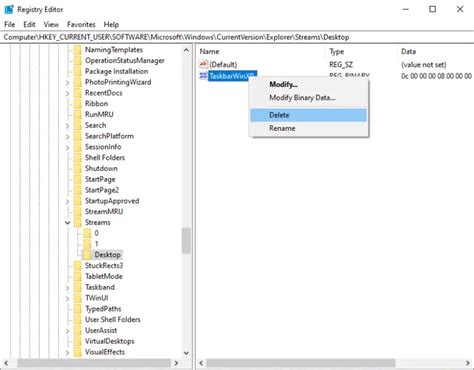Select the (Default) value name
The height and width of the screenshot is (370, 474).
click(x=223, y=65)
